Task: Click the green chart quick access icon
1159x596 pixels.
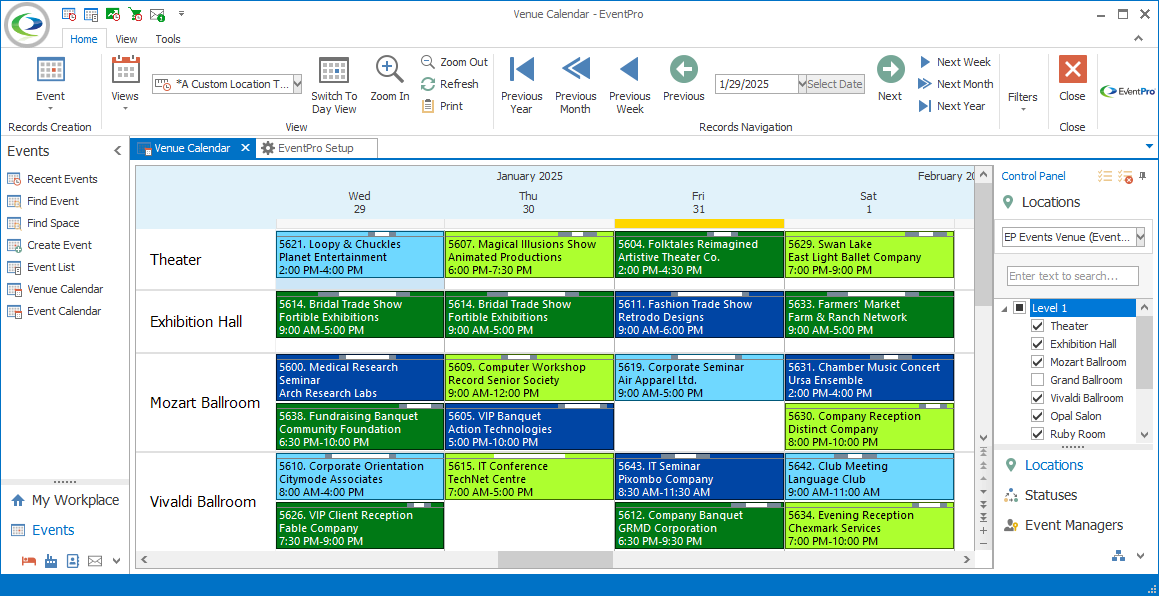Action: (113, 14)
